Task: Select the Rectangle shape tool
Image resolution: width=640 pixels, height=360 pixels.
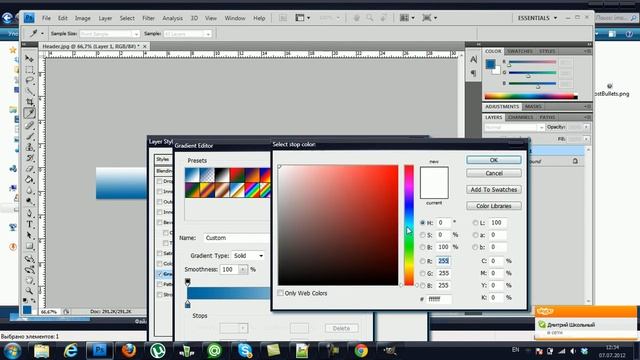Action: [29, 246]
